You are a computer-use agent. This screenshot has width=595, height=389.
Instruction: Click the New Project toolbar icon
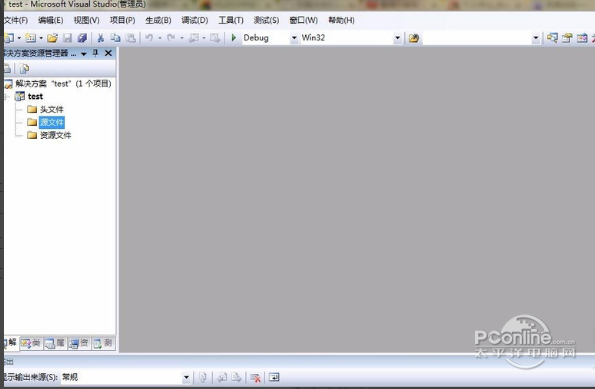(9, 38)
